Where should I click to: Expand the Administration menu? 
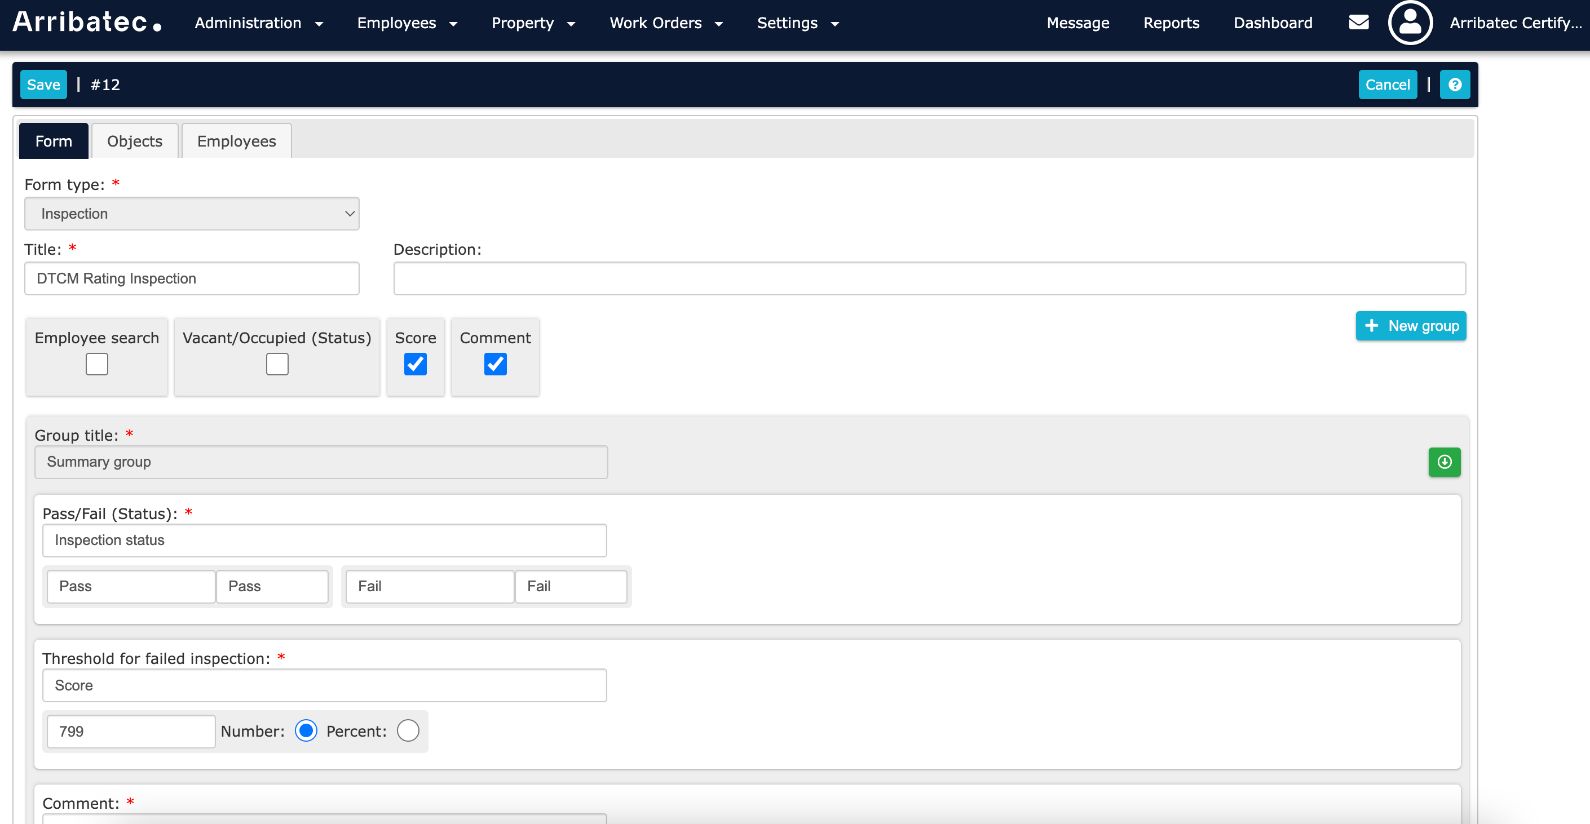pos(258,23)
